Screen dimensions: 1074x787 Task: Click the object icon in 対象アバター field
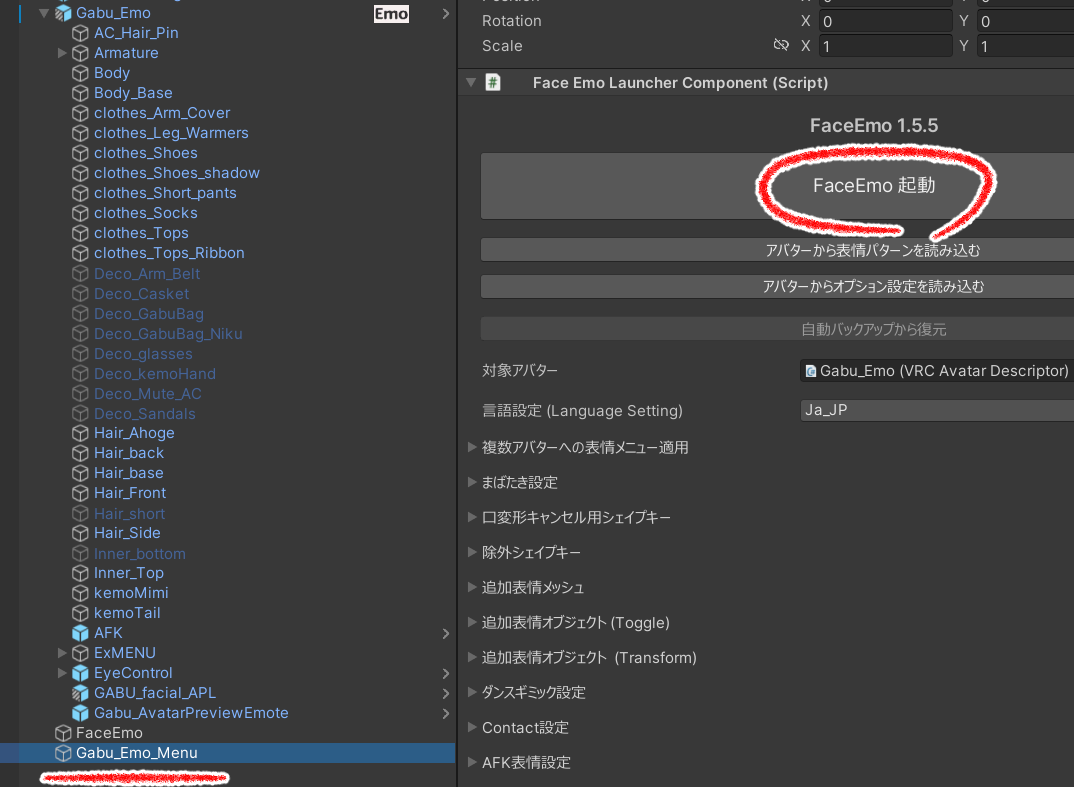coord(811,371)
